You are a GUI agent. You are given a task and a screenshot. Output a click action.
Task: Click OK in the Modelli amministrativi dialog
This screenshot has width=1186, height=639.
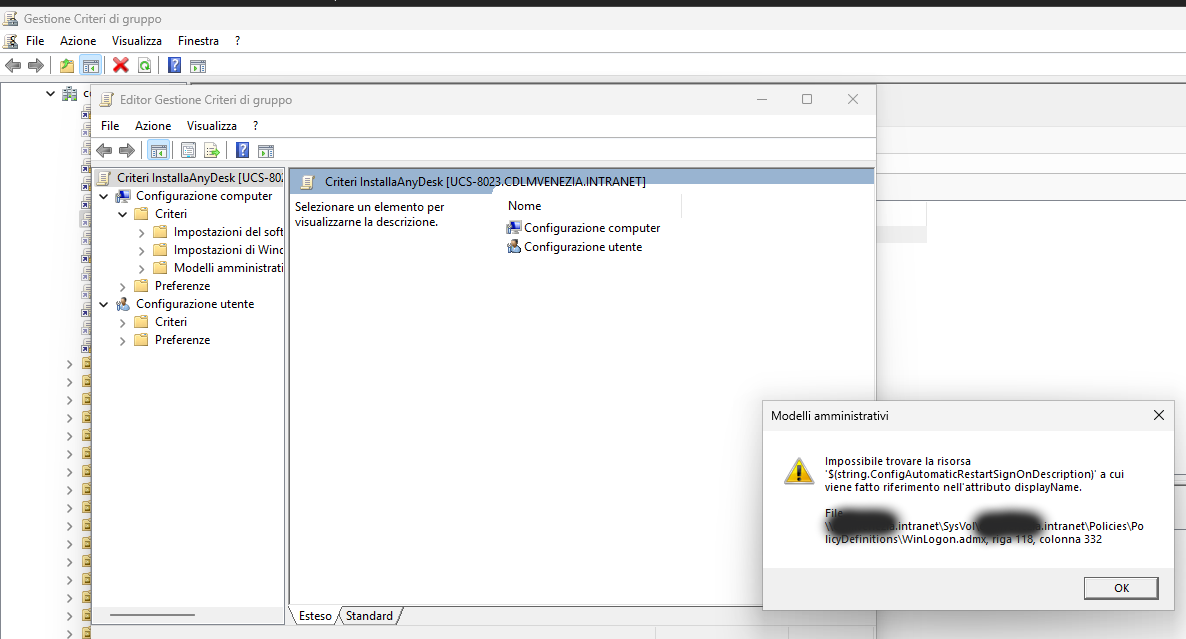tap(1120, 588)
